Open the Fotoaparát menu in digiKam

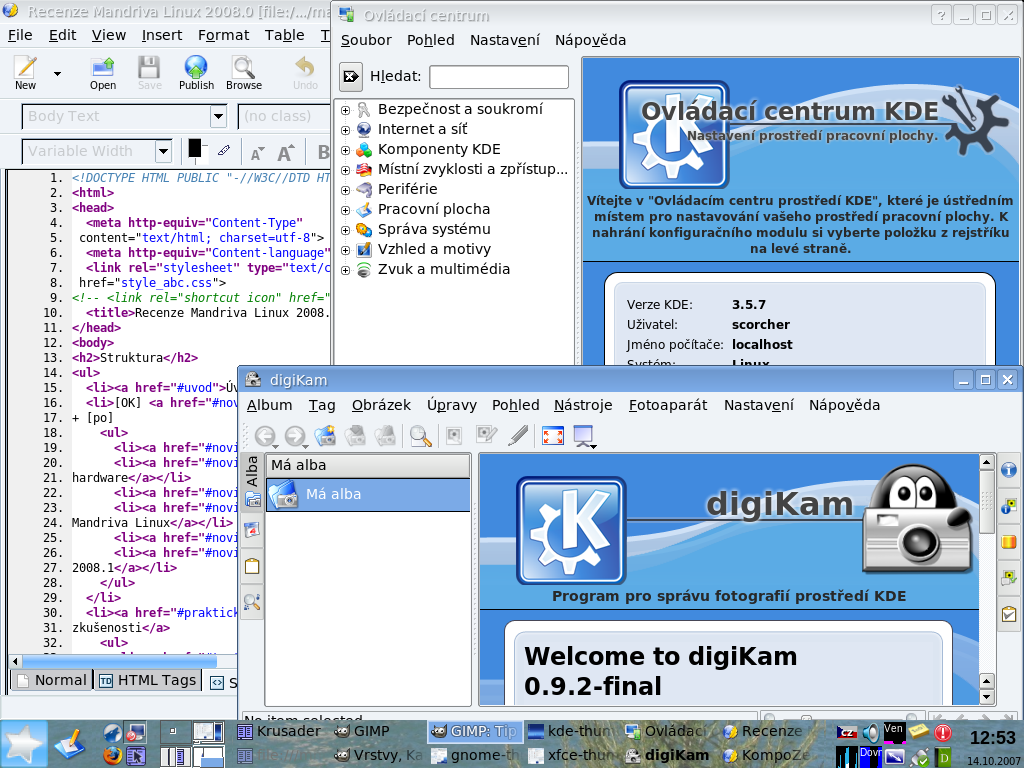click(x=667, y=406)
